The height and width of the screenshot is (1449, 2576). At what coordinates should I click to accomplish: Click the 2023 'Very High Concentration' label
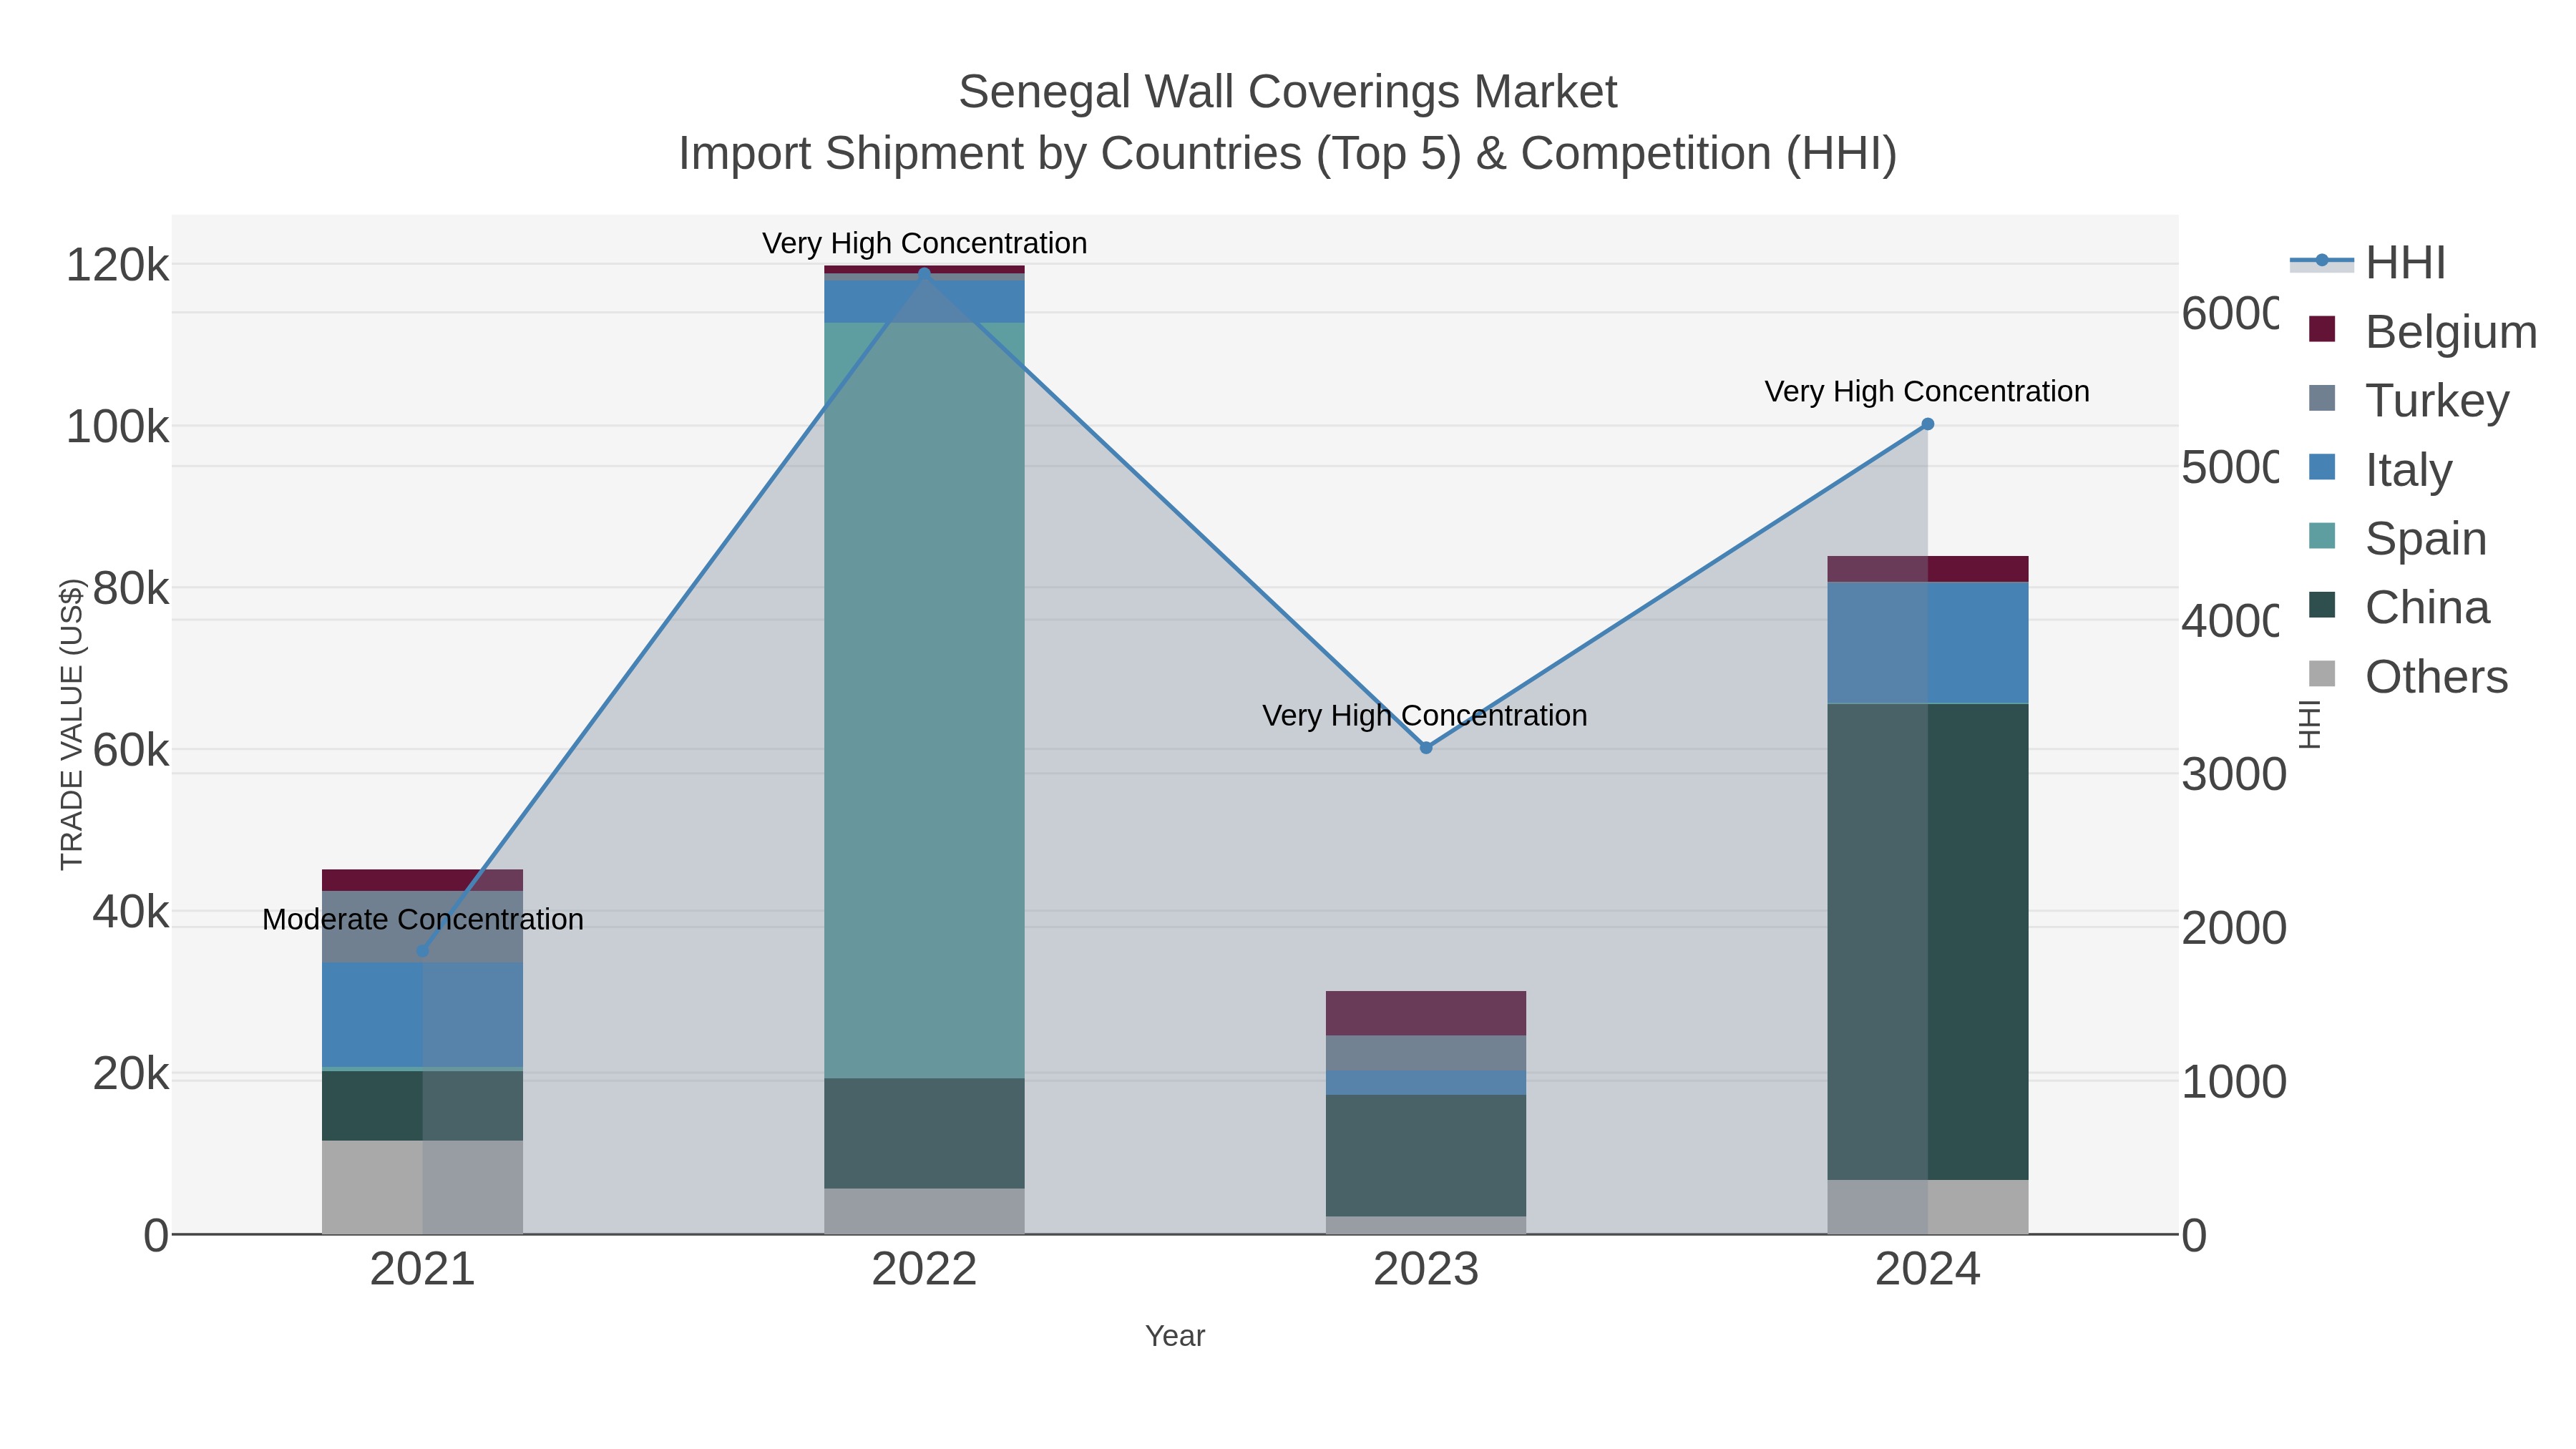(1425, 715)
